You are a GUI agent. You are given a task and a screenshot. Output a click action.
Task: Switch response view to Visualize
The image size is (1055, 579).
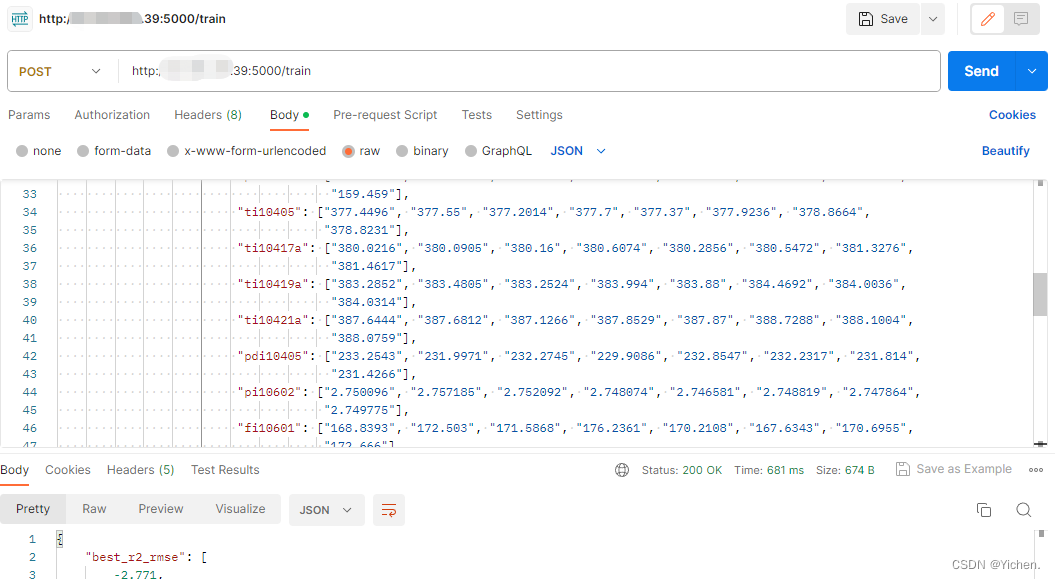[x=240, y=509]
